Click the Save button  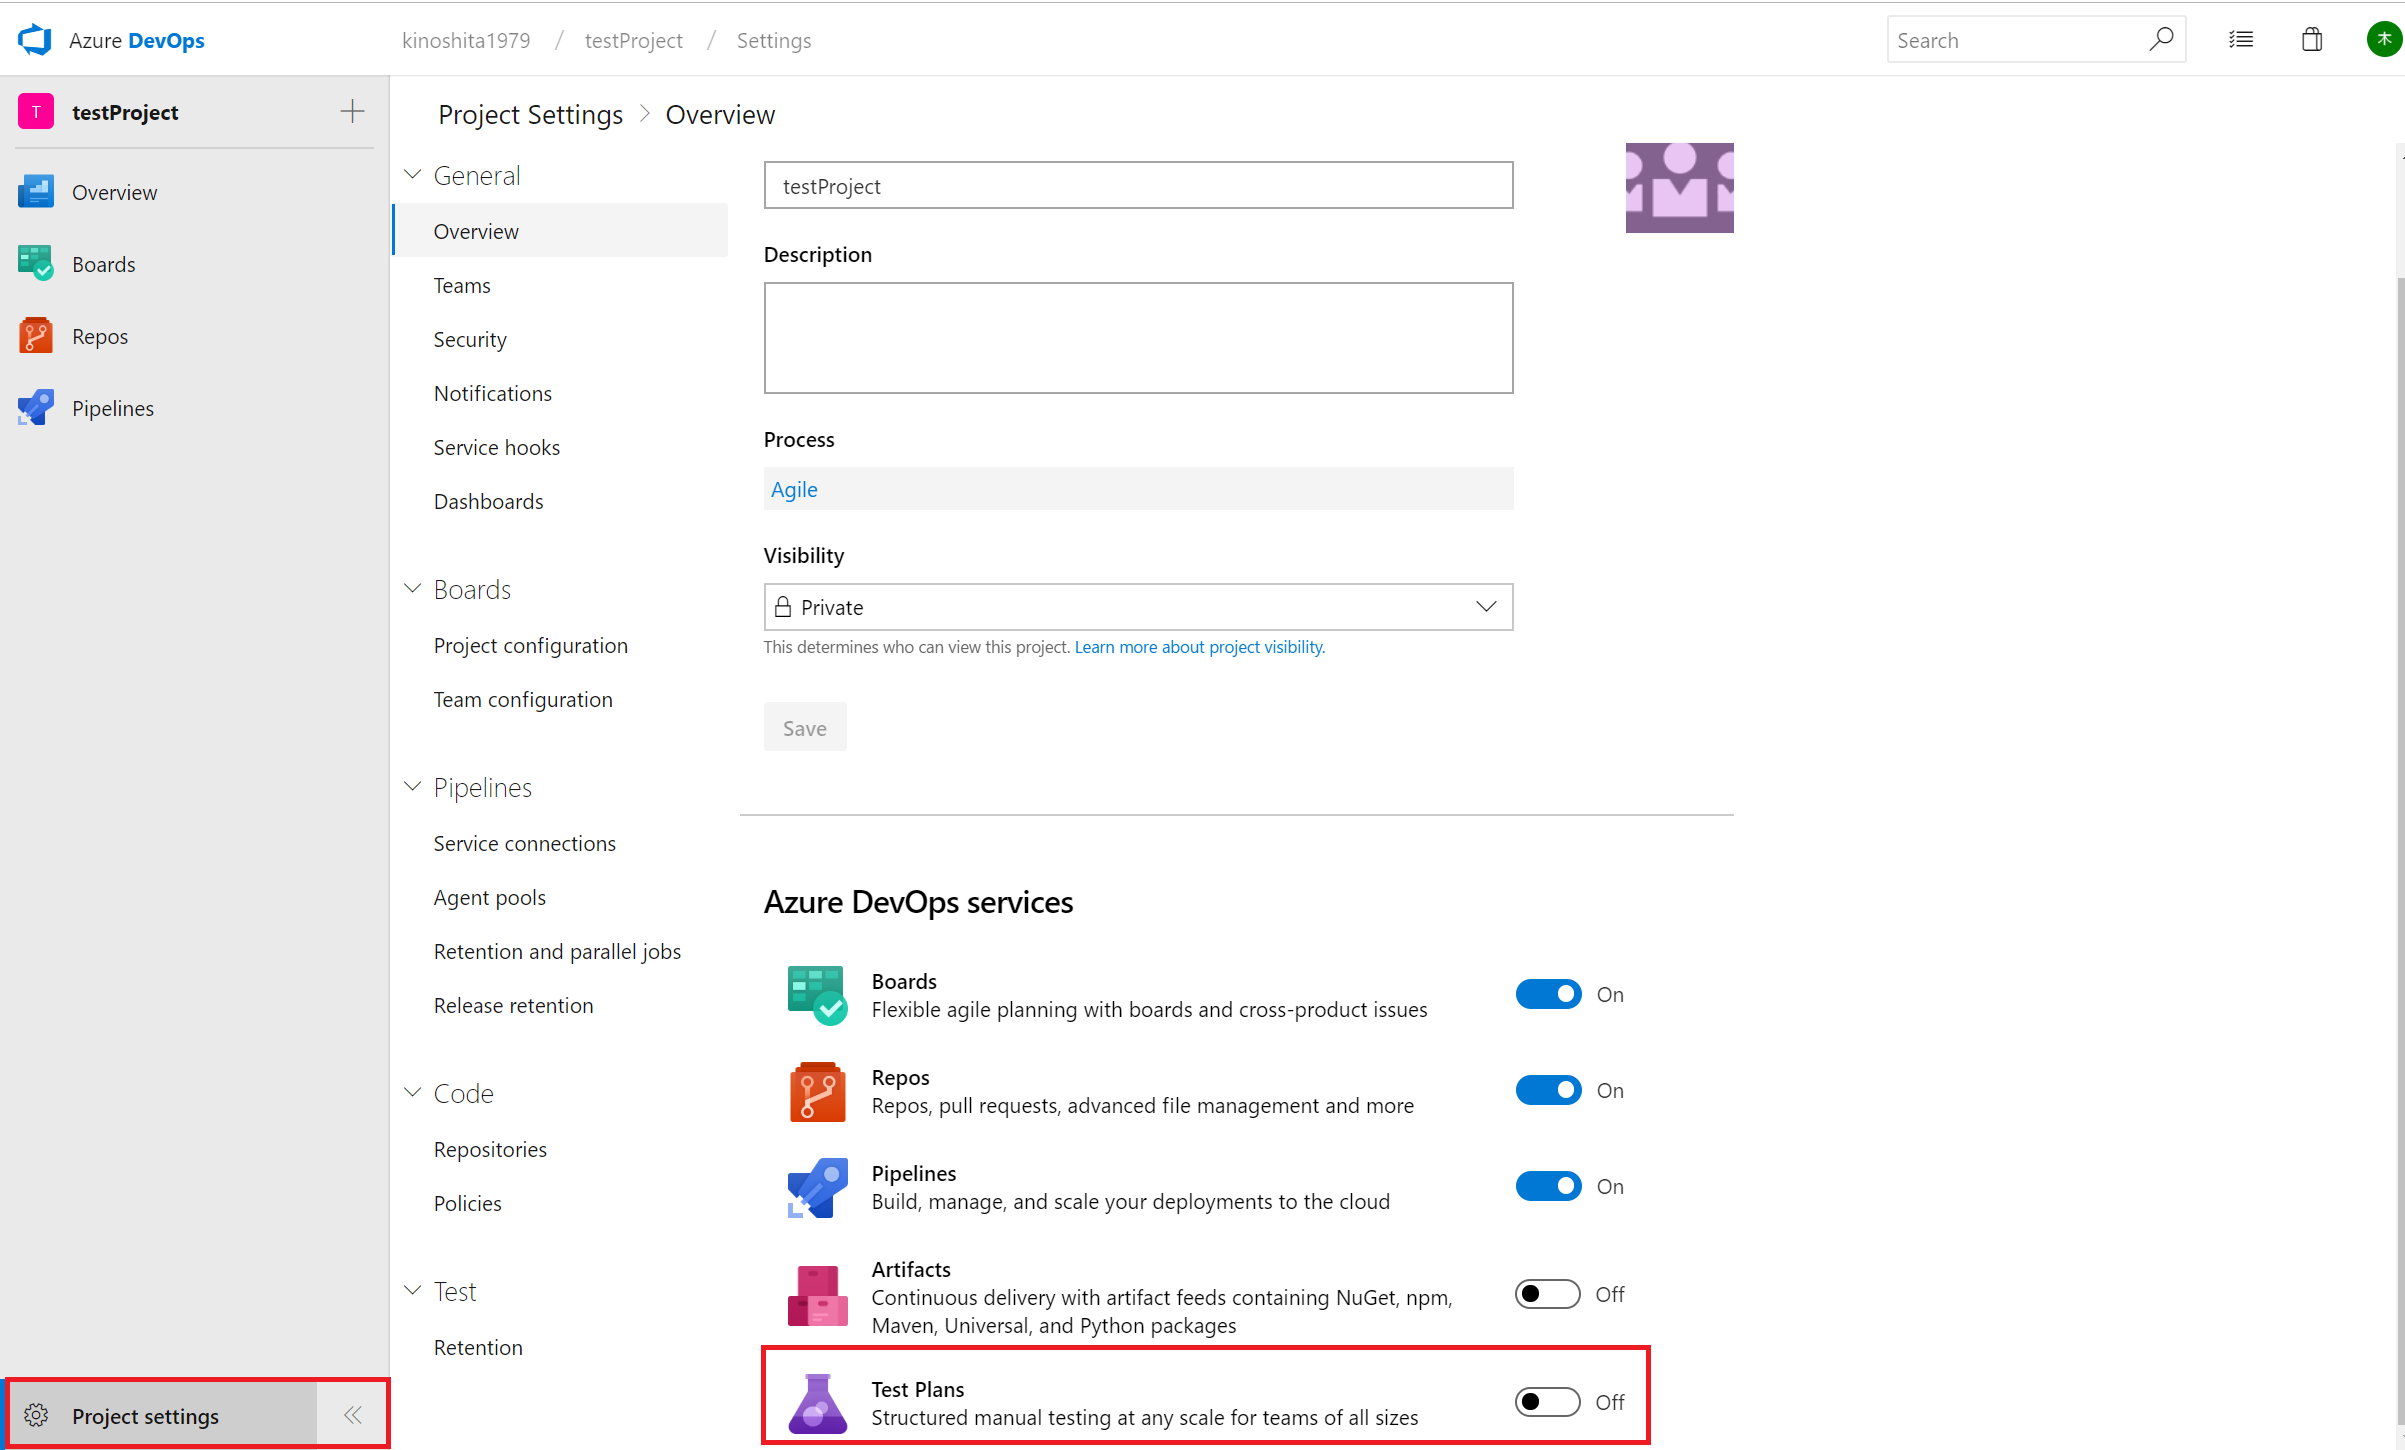click(x=805, y=727)
